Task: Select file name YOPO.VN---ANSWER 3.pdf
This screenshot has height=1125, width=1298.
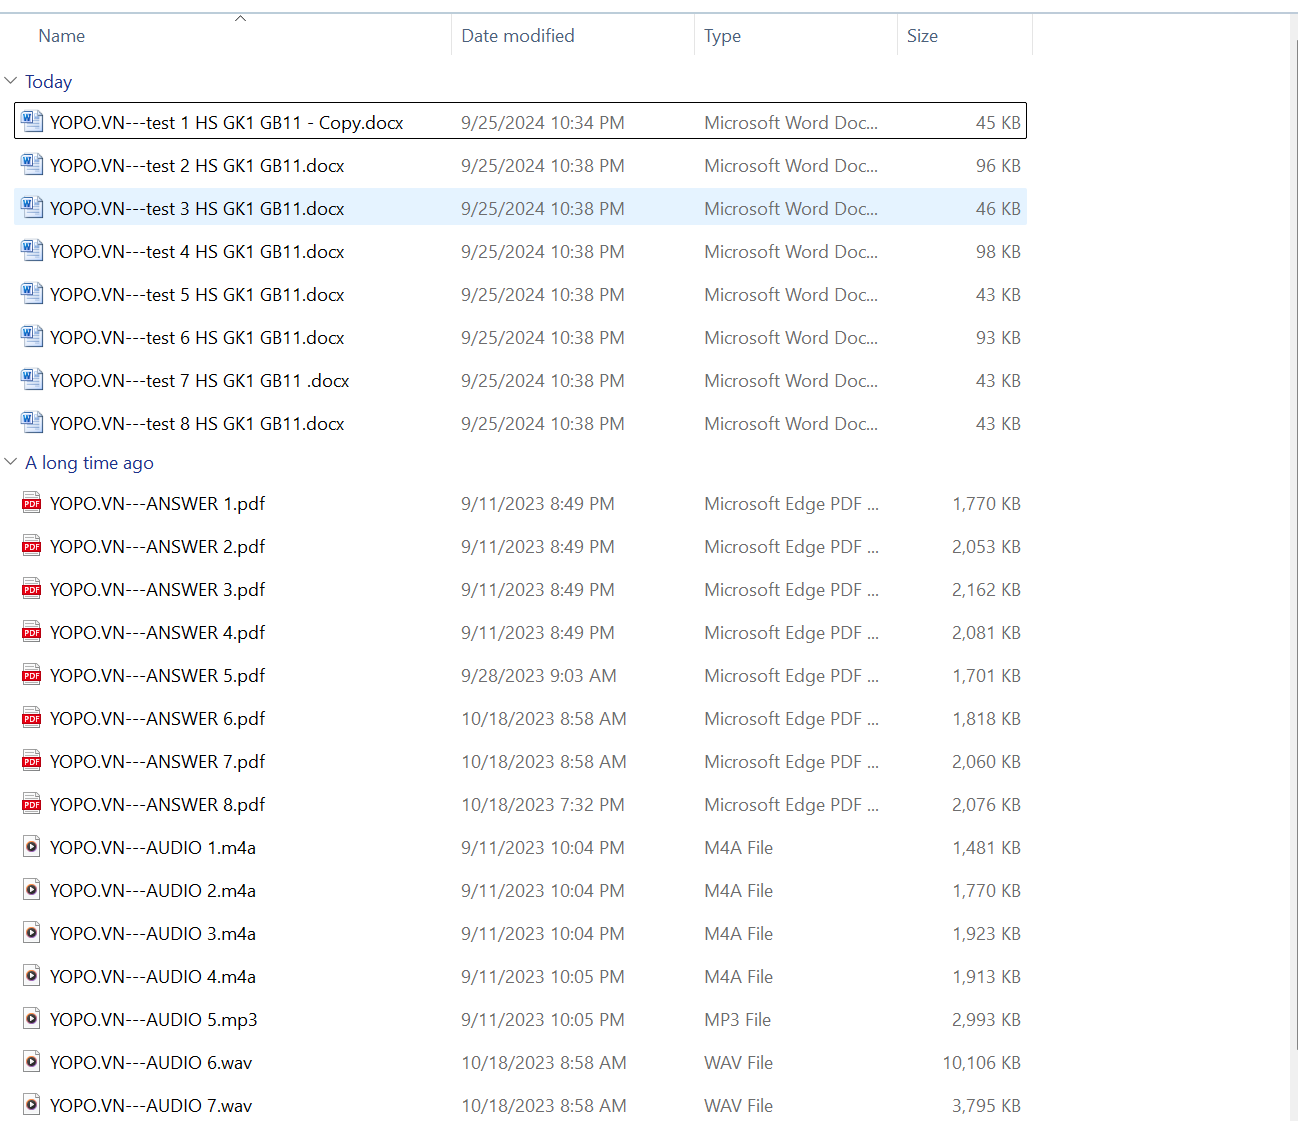Action: point(158,590)
